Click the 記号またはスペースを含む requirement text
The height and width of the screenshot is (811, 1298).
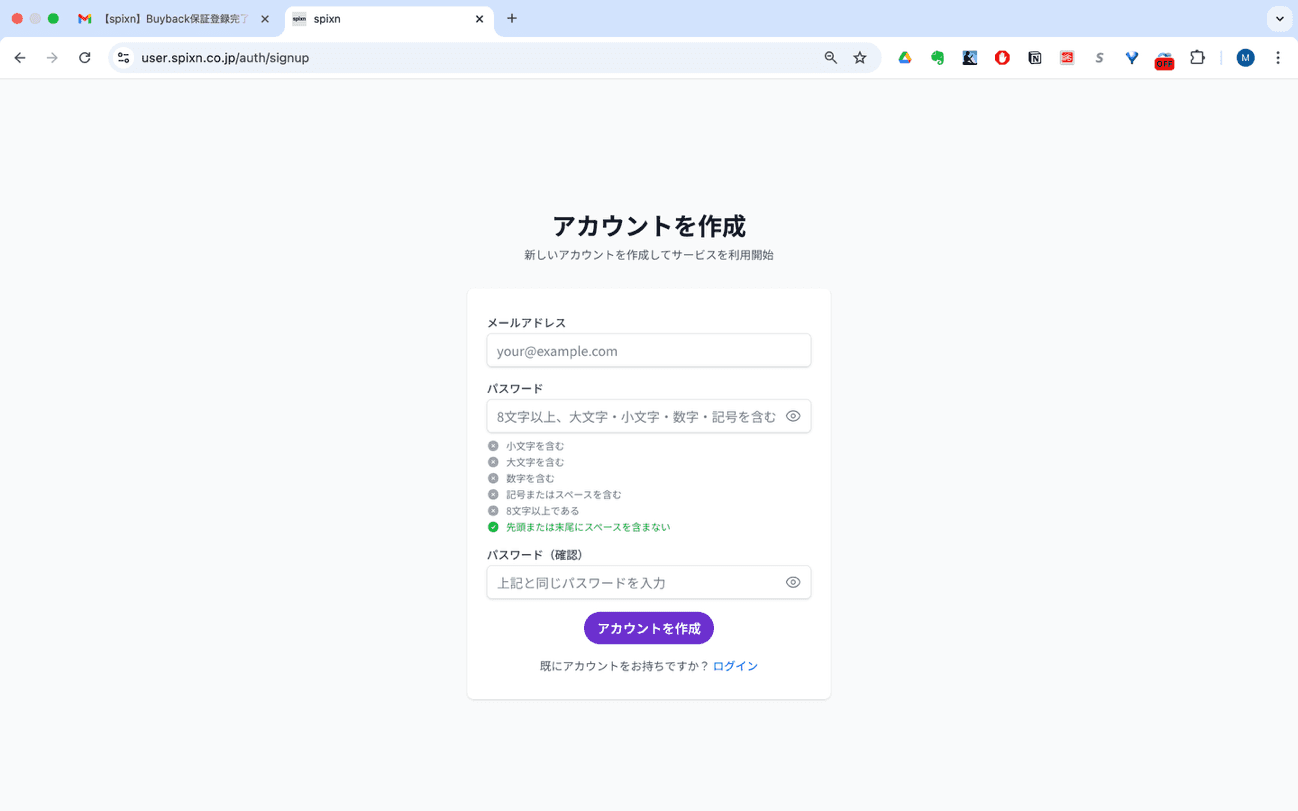564,494
